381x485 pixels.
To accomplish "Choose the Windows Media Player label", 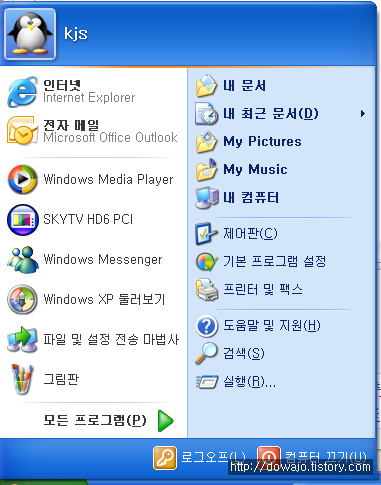I will coord(108,179).
